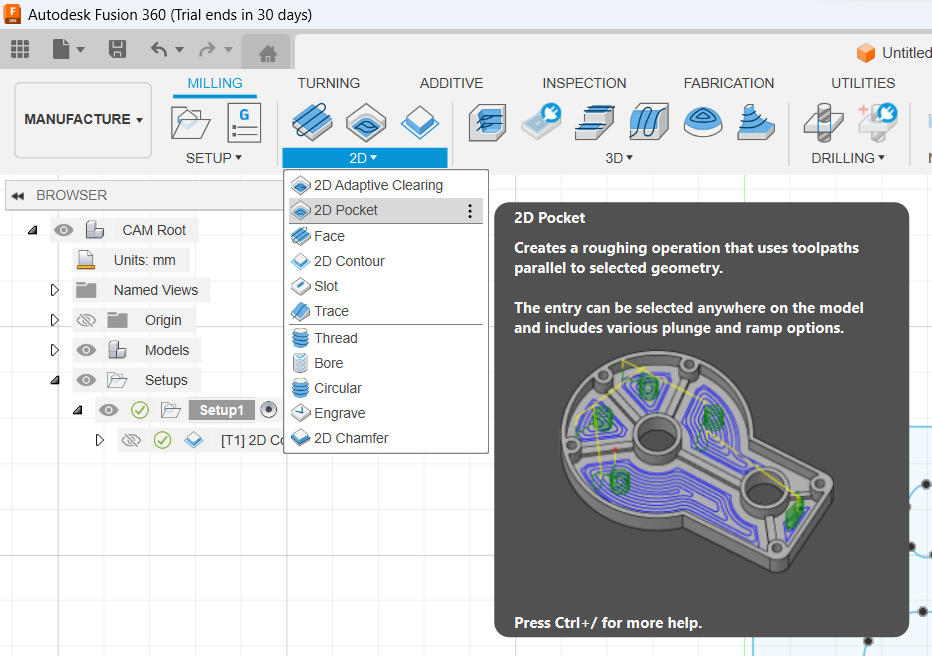Choose 2D Adaptive Clearing from menu
This screenshot has width=932, height=656.
click(x=386, y=185)
